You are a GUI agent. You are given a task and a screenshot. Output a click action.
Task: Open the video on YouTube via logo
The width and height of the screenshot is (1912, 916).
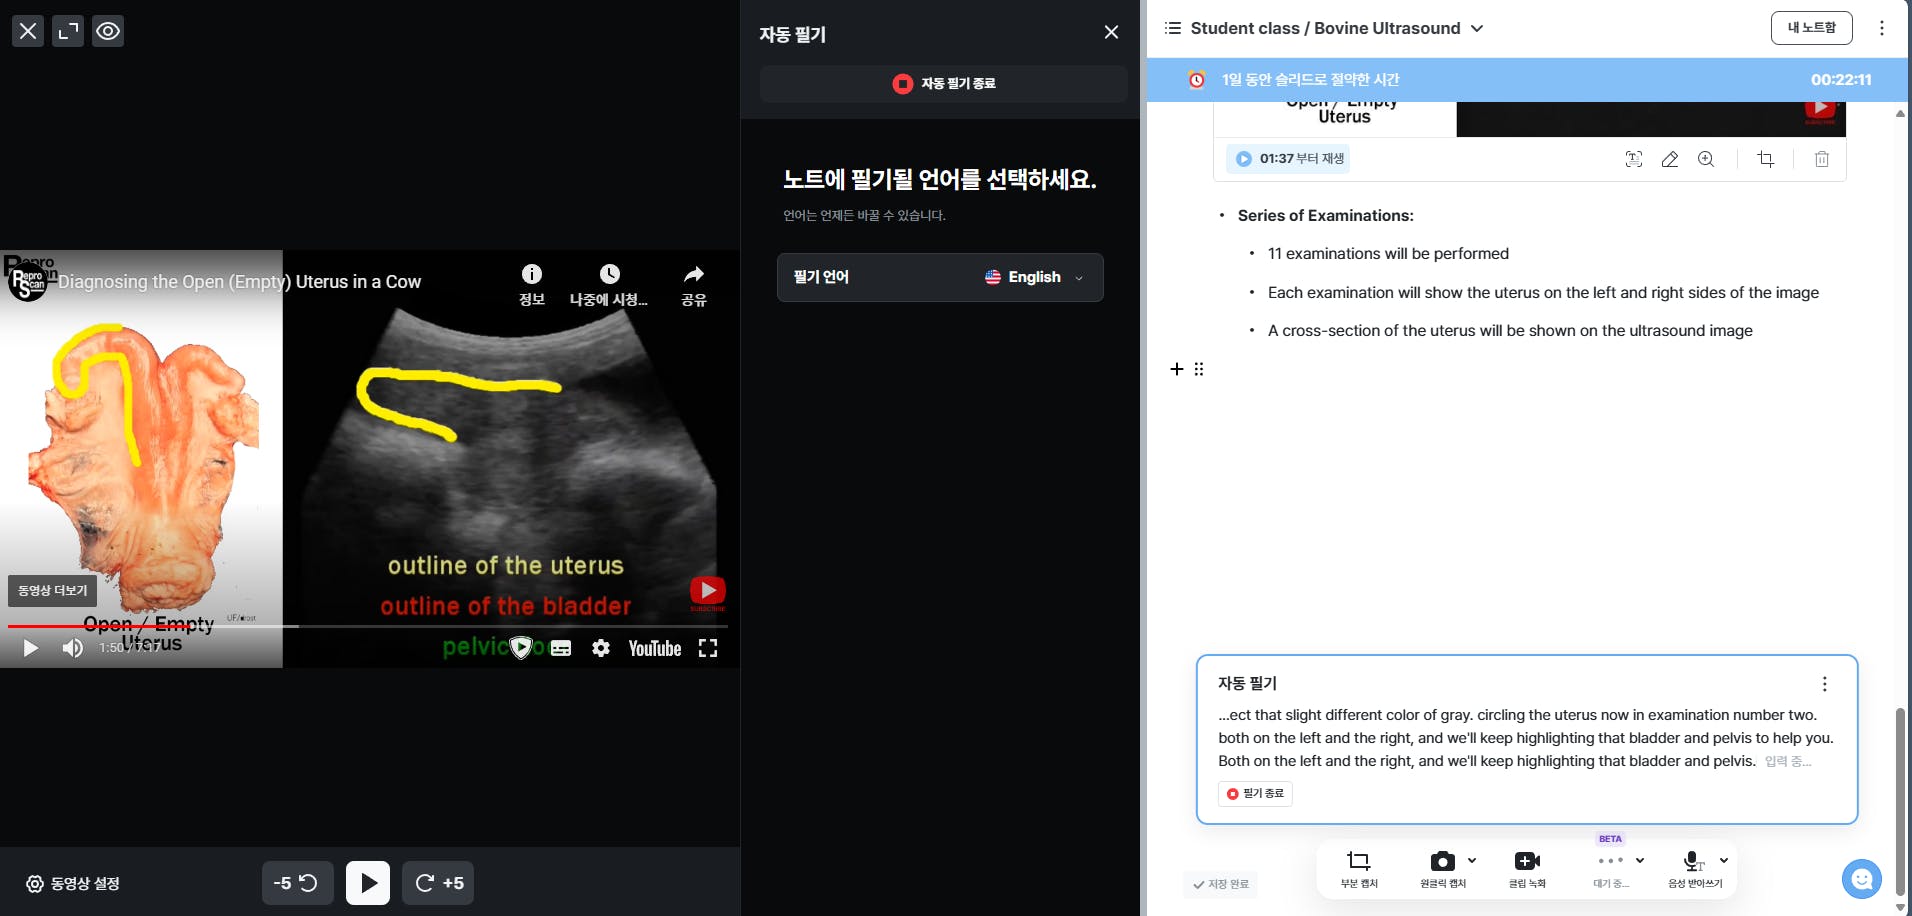click(x=655, y=648)
